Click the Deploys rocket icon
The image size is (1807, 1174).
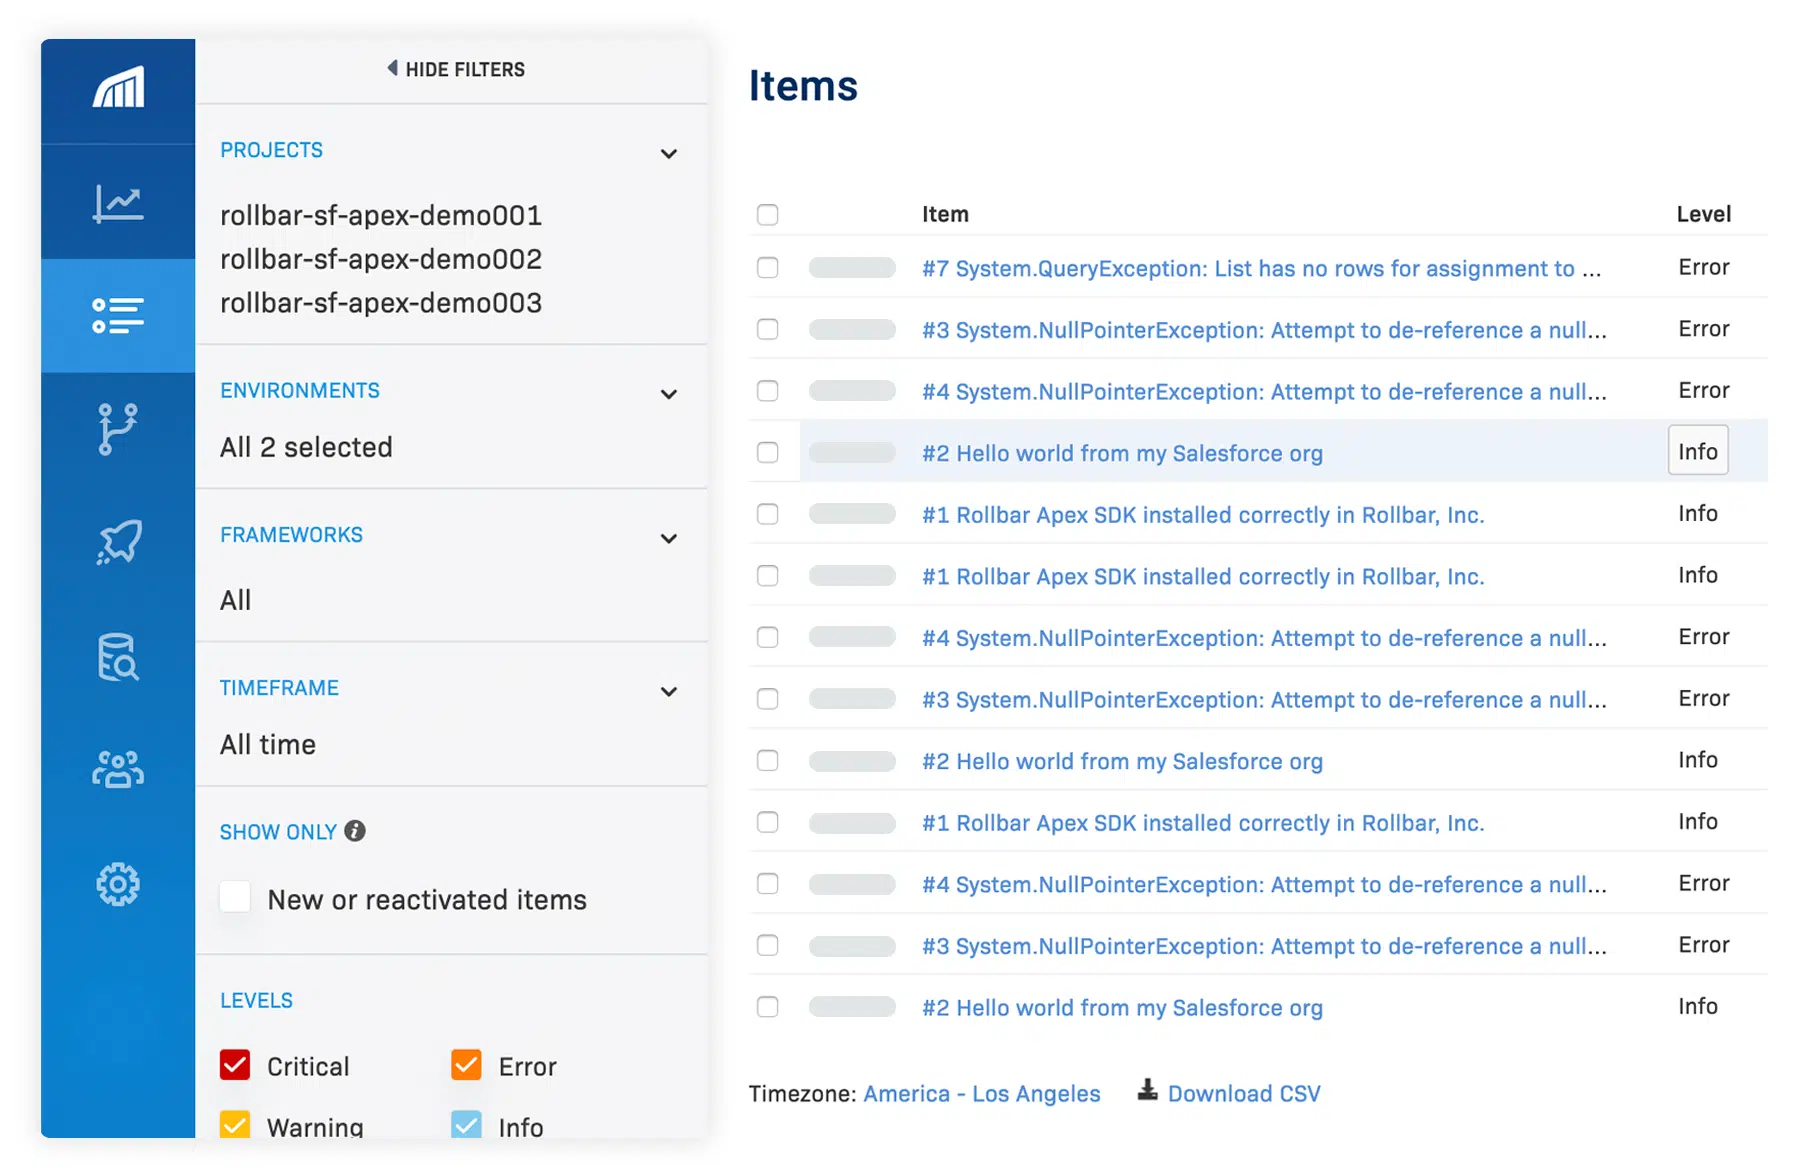coord(117,543)
